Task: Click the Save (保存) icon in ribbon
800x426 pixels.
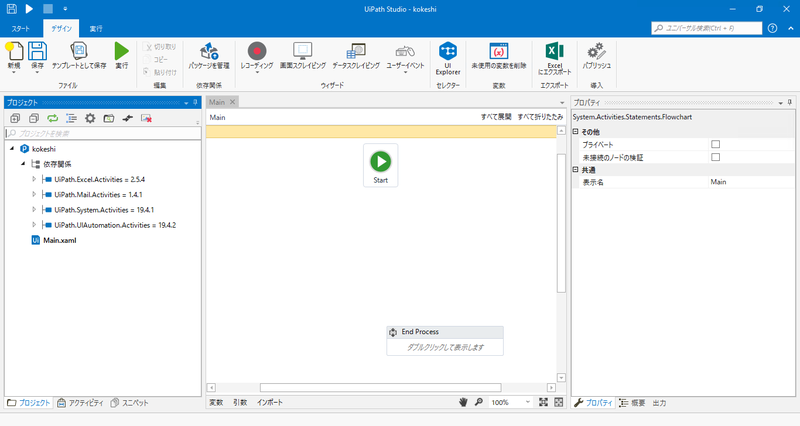Action: (x=37, y=52)
